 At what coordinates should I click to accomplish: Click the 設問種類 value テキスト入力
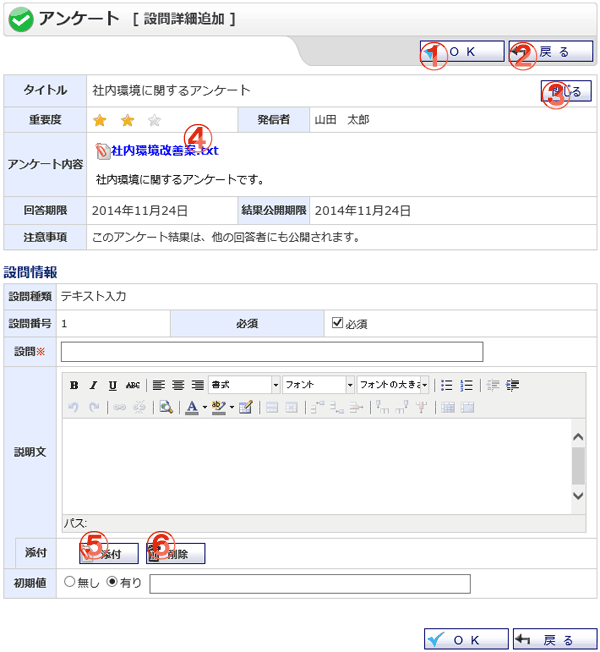[x=94, y=296]
